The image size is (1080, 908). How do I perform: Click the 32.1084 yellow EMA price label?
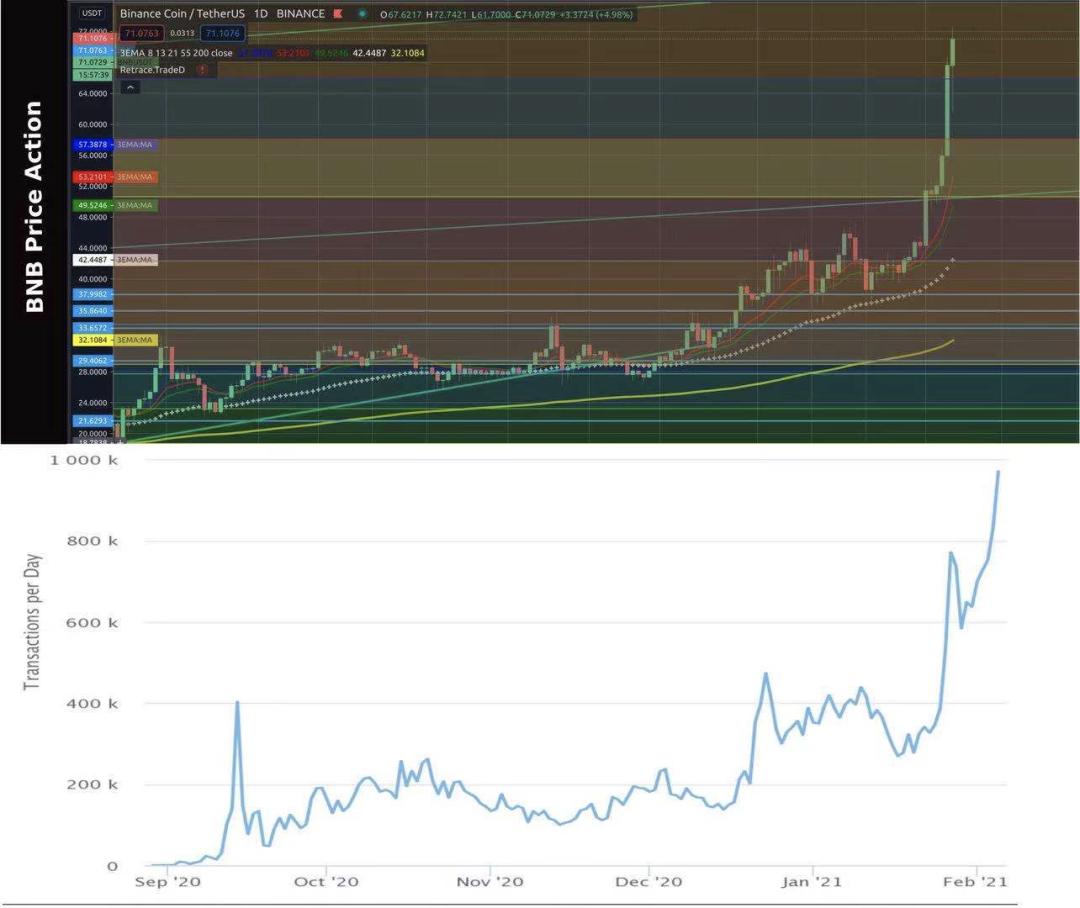tap(92, 340)
